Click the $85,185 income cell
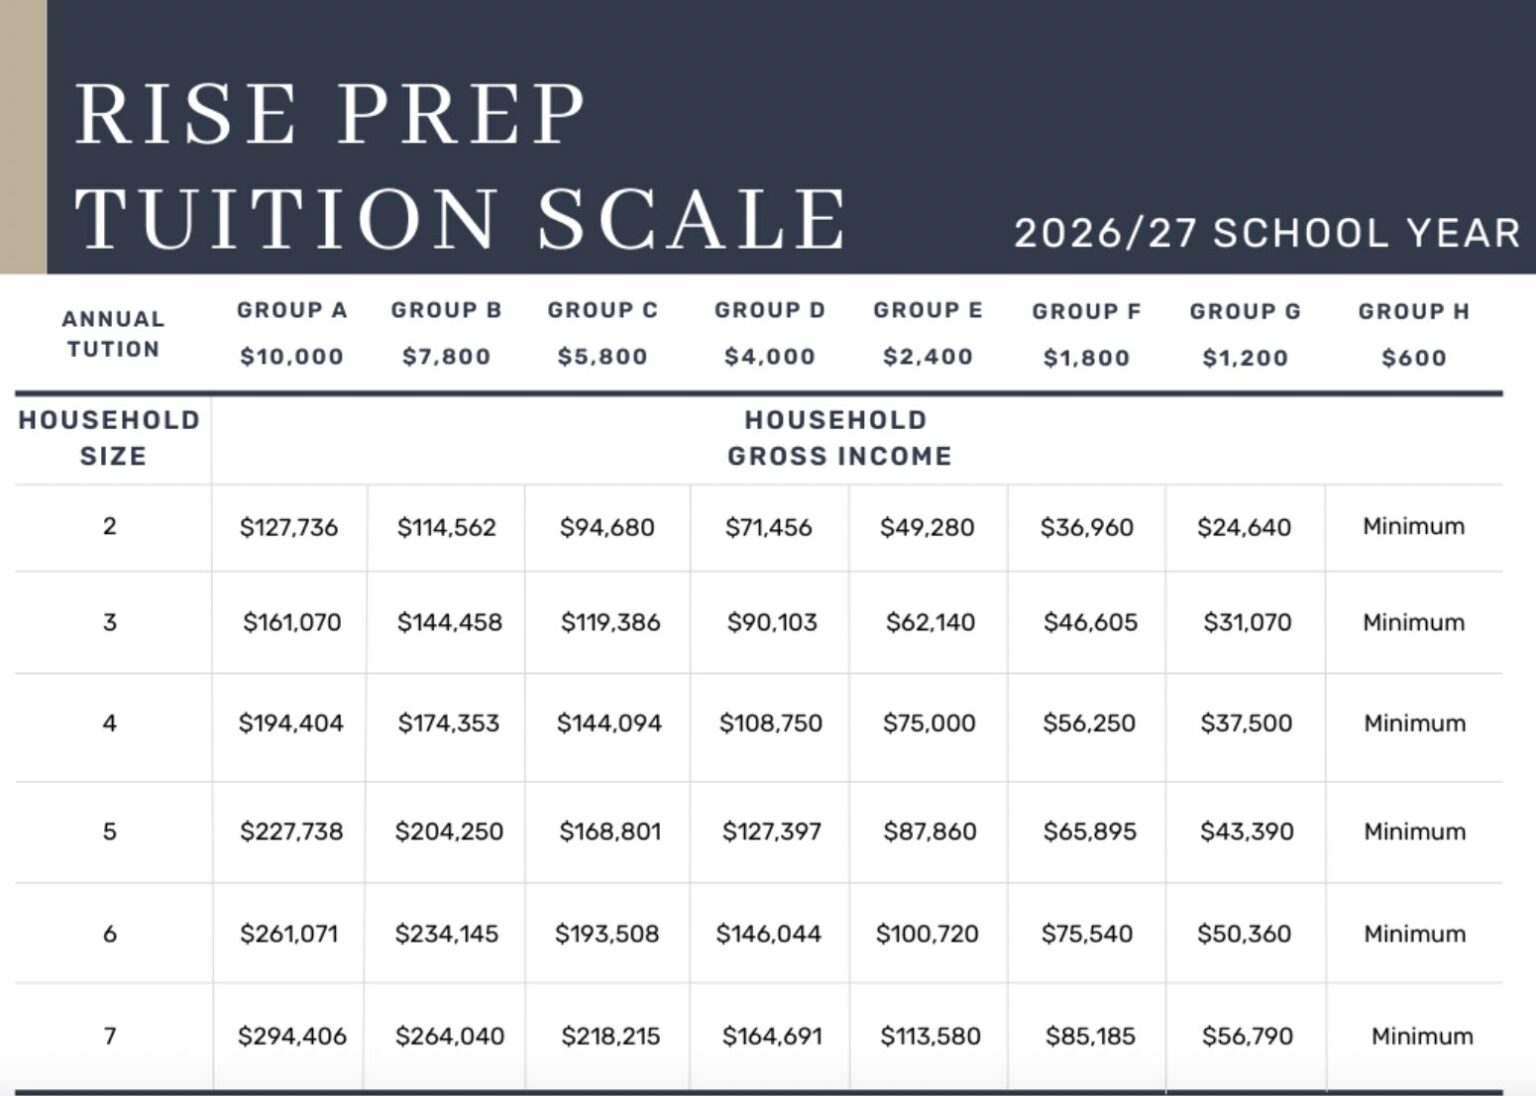The image size is (1536, 1096). [x=1090, y=1036]
